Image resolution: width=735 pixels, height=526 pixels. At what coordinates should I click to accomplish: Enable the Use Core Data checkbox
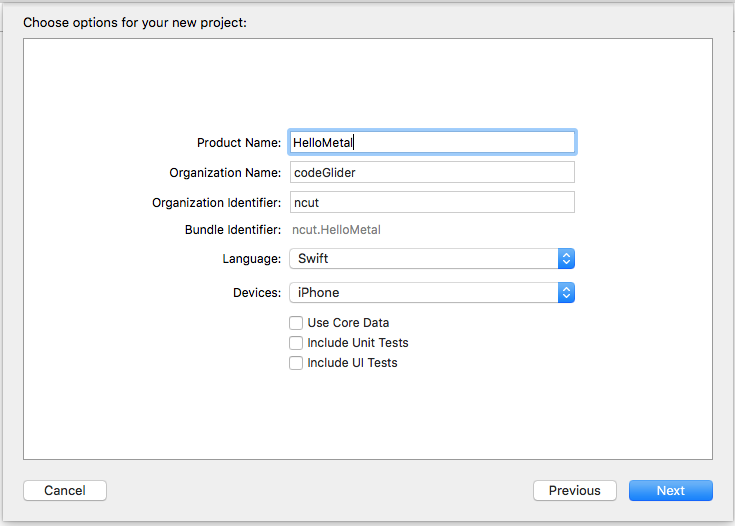coord(296,323)
